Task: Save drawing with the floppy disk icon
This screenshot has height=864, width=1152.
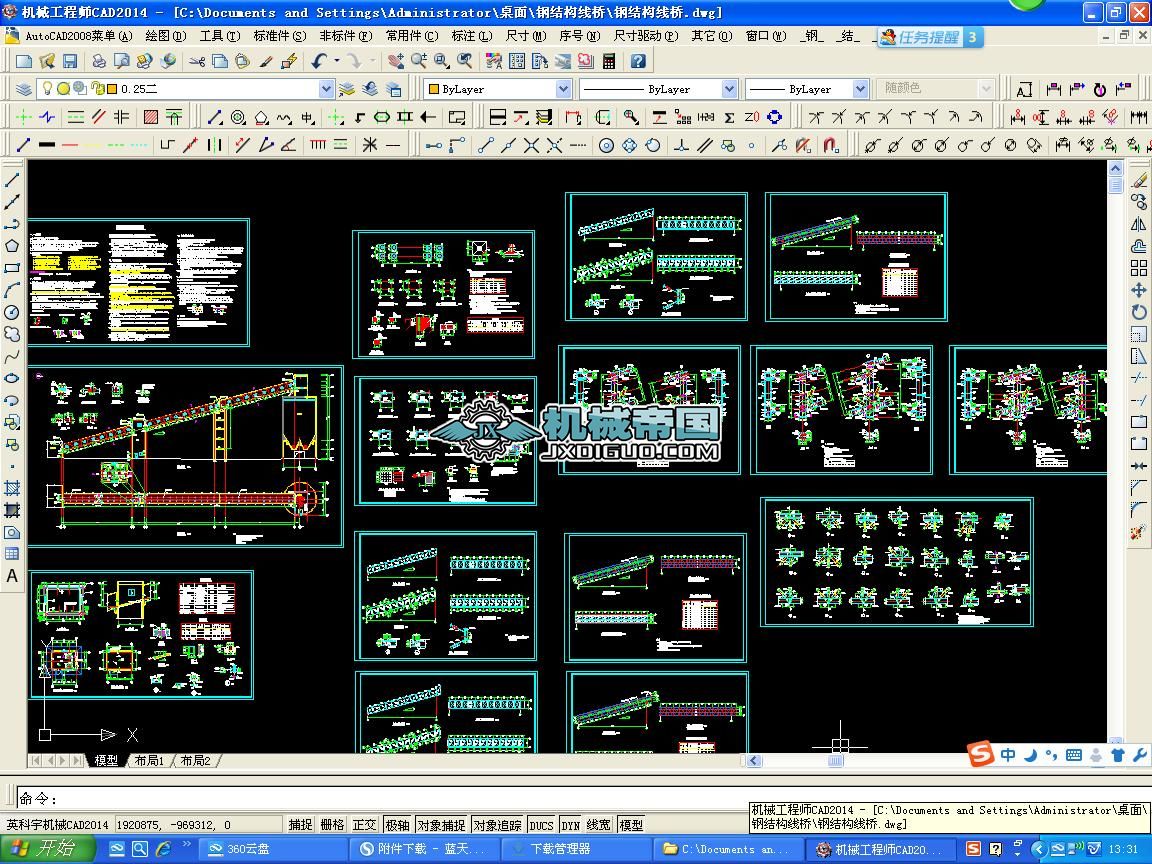Action: [70, 61]
